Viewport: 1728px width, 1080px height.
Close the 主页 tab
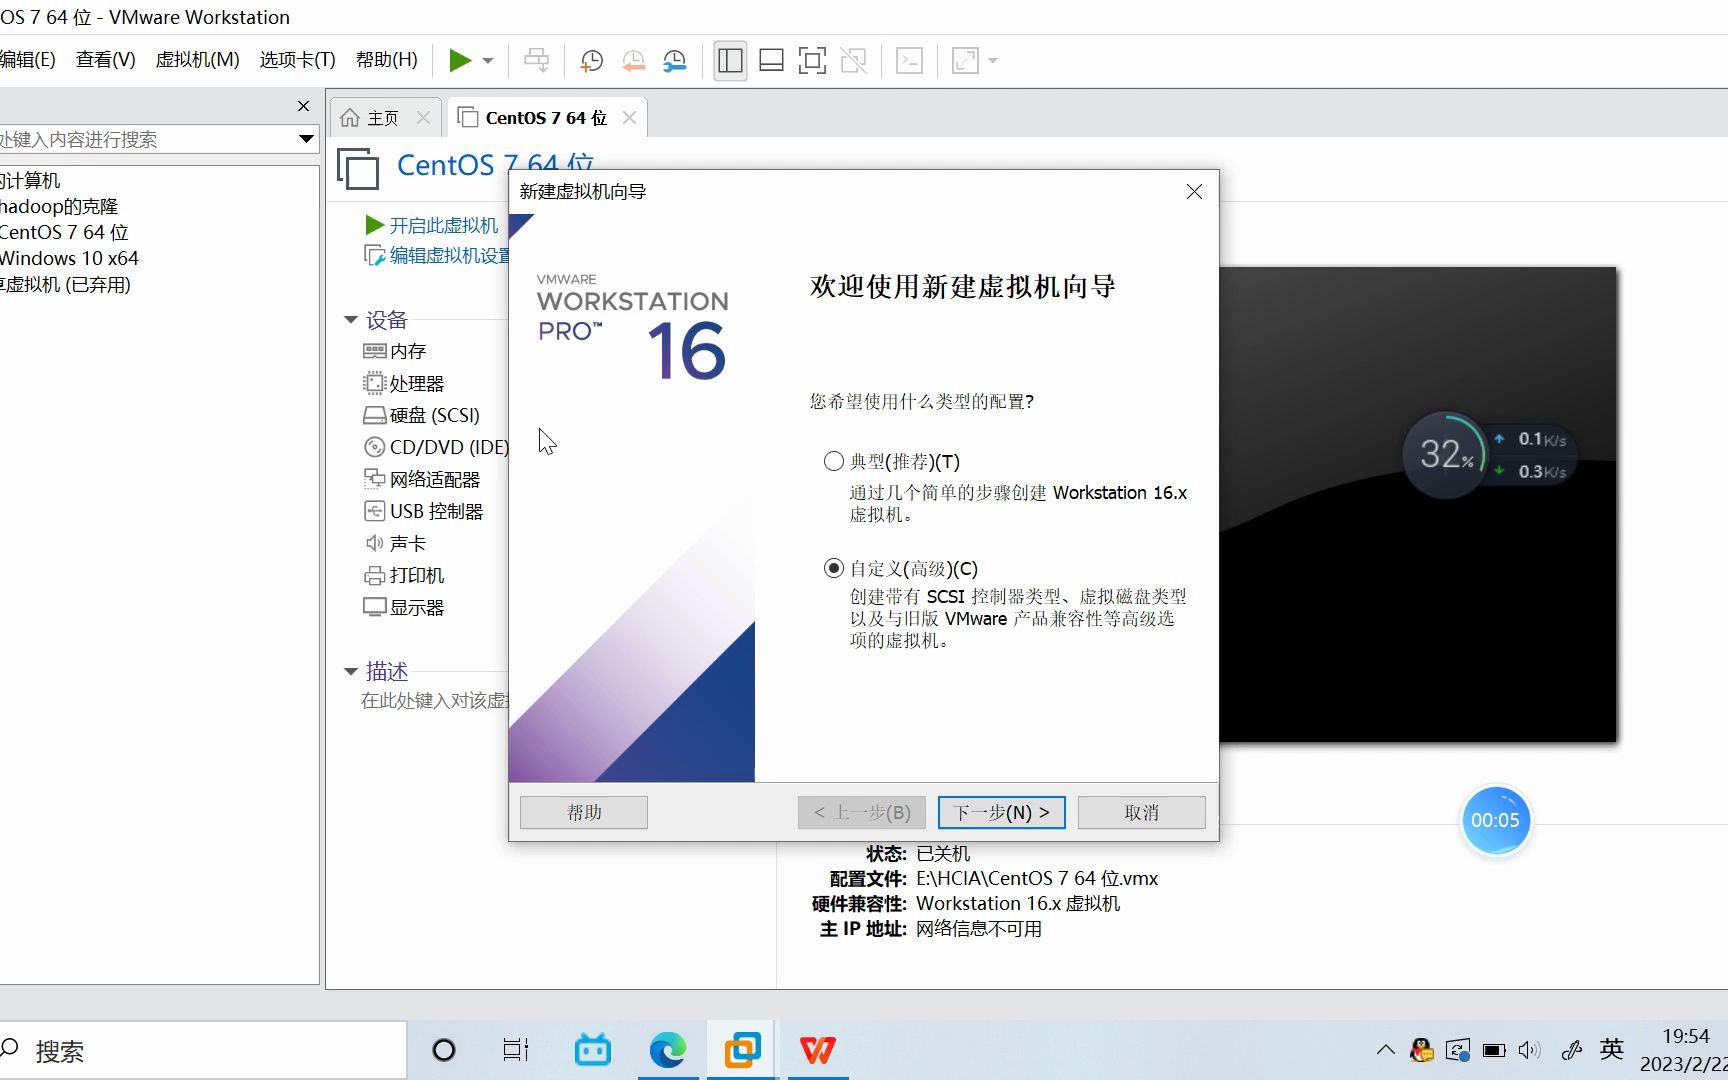(423, 118)
